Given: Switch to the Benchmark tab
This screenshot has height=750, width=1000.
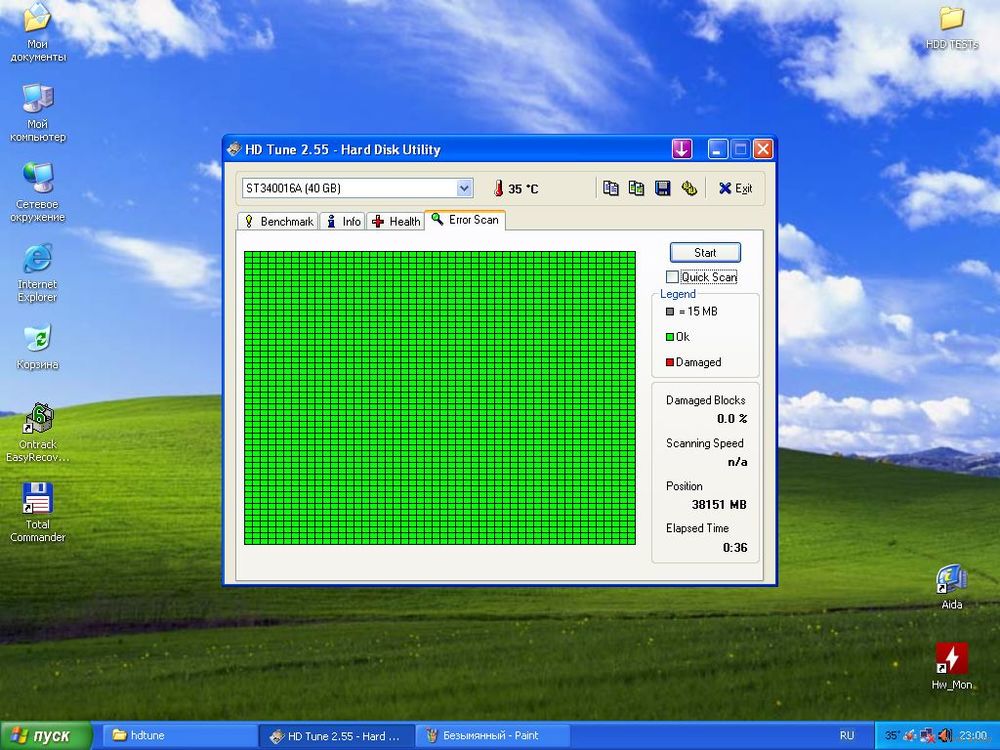Looking at the screenshot, I should pyautogui.click(x=279, y=221).
